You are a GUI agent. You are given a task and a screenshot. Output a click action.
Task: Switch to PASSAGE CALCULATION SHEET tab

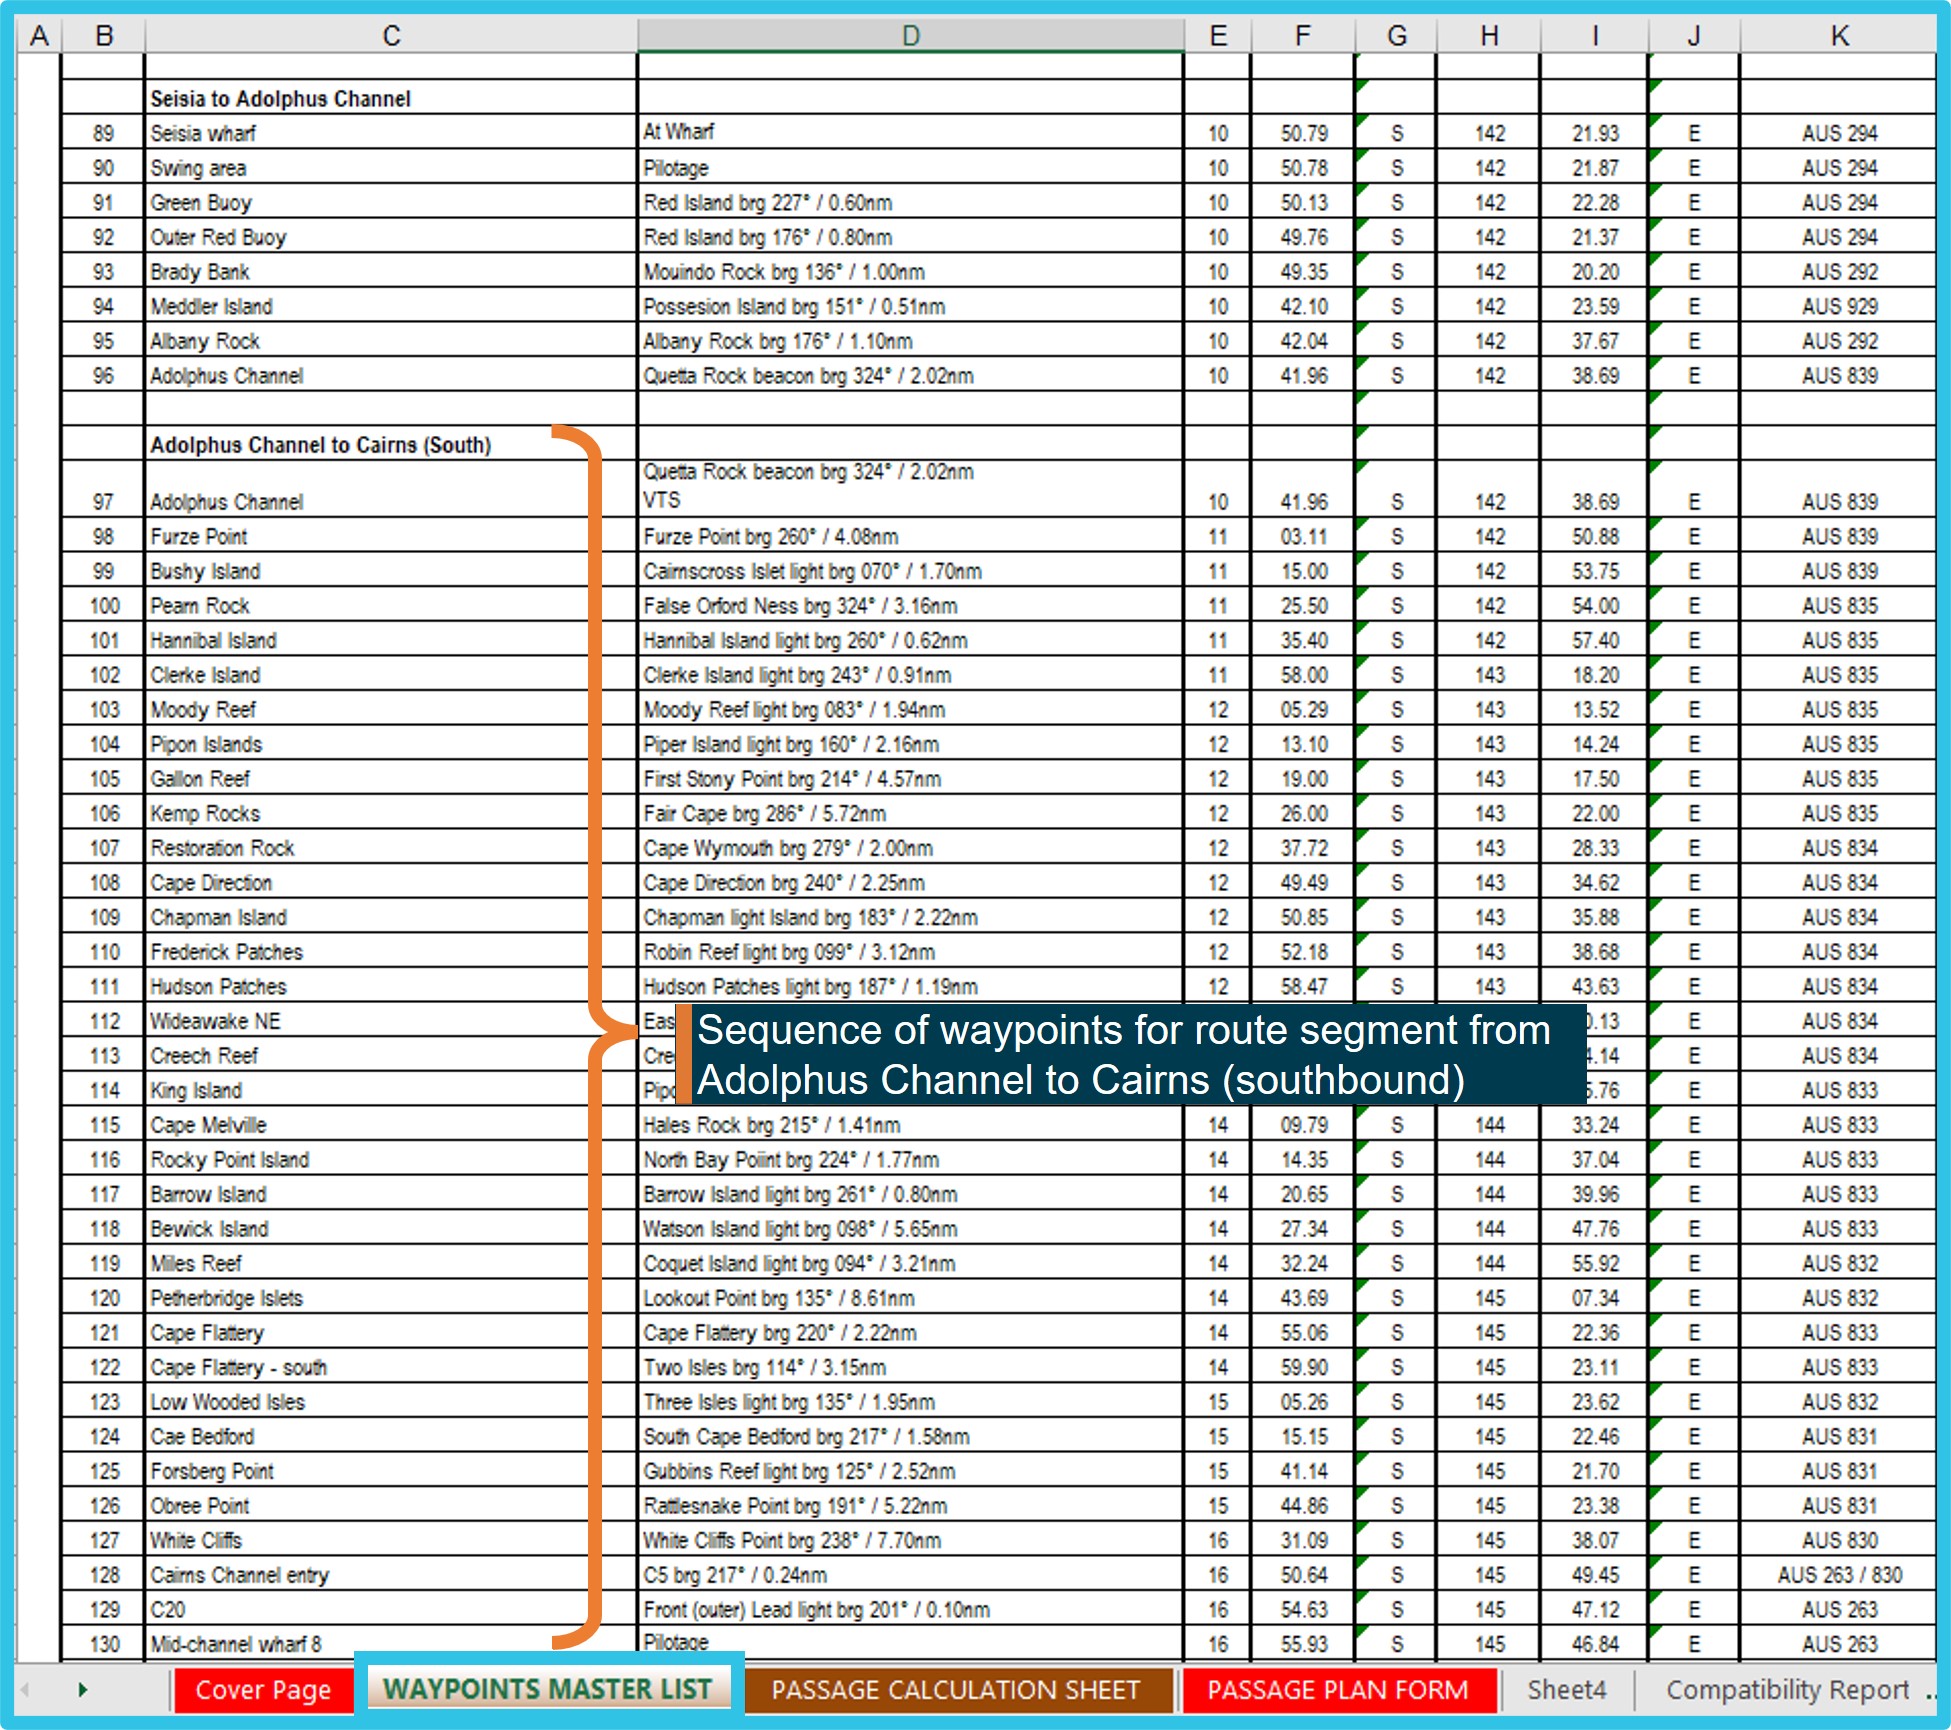point(956,1690)
